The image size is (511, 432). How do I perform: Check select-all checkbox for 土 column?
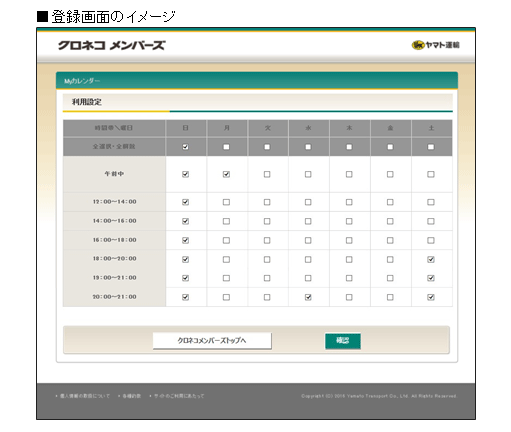431,147
